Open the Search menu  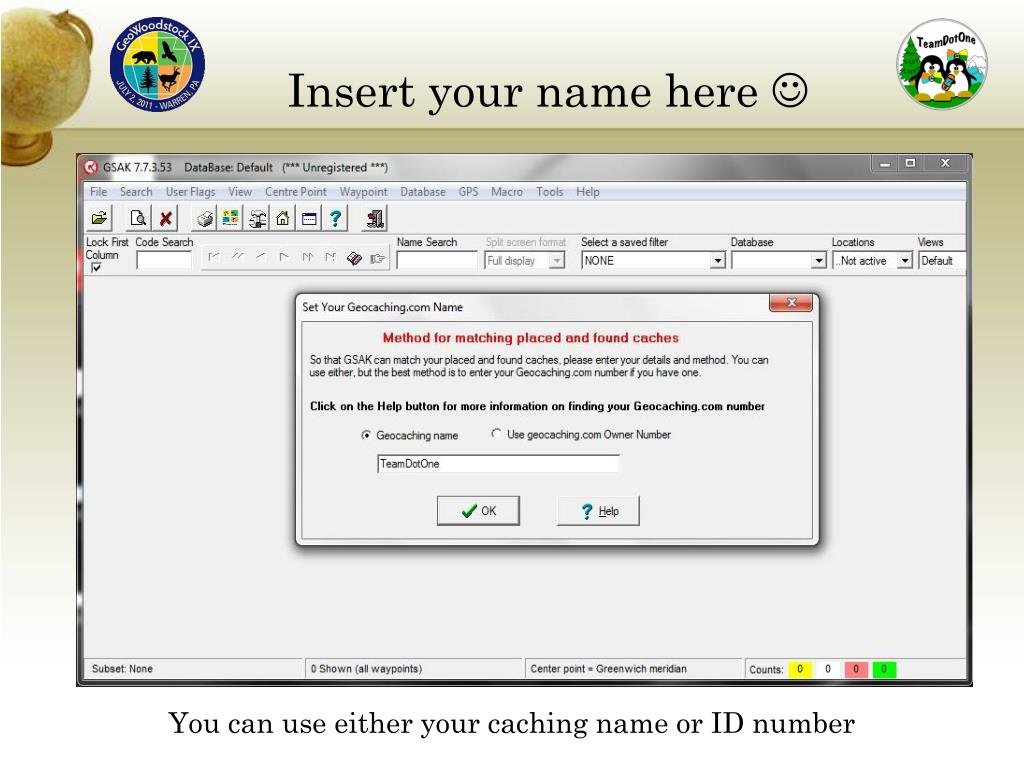point(136,192)
